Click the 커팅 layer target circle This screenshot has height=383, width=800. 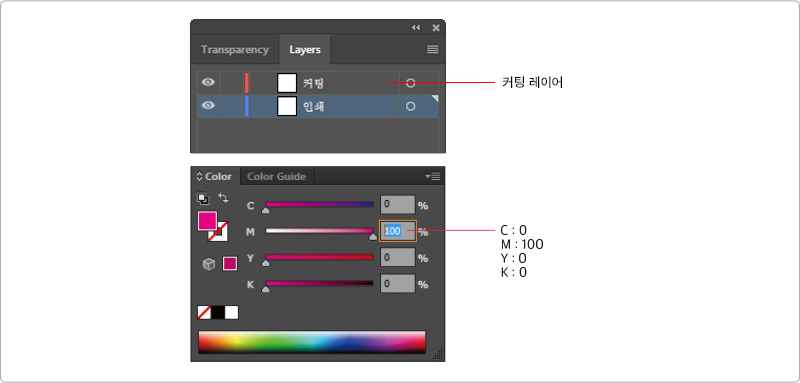pyautogui.click(x=410, y=83)
